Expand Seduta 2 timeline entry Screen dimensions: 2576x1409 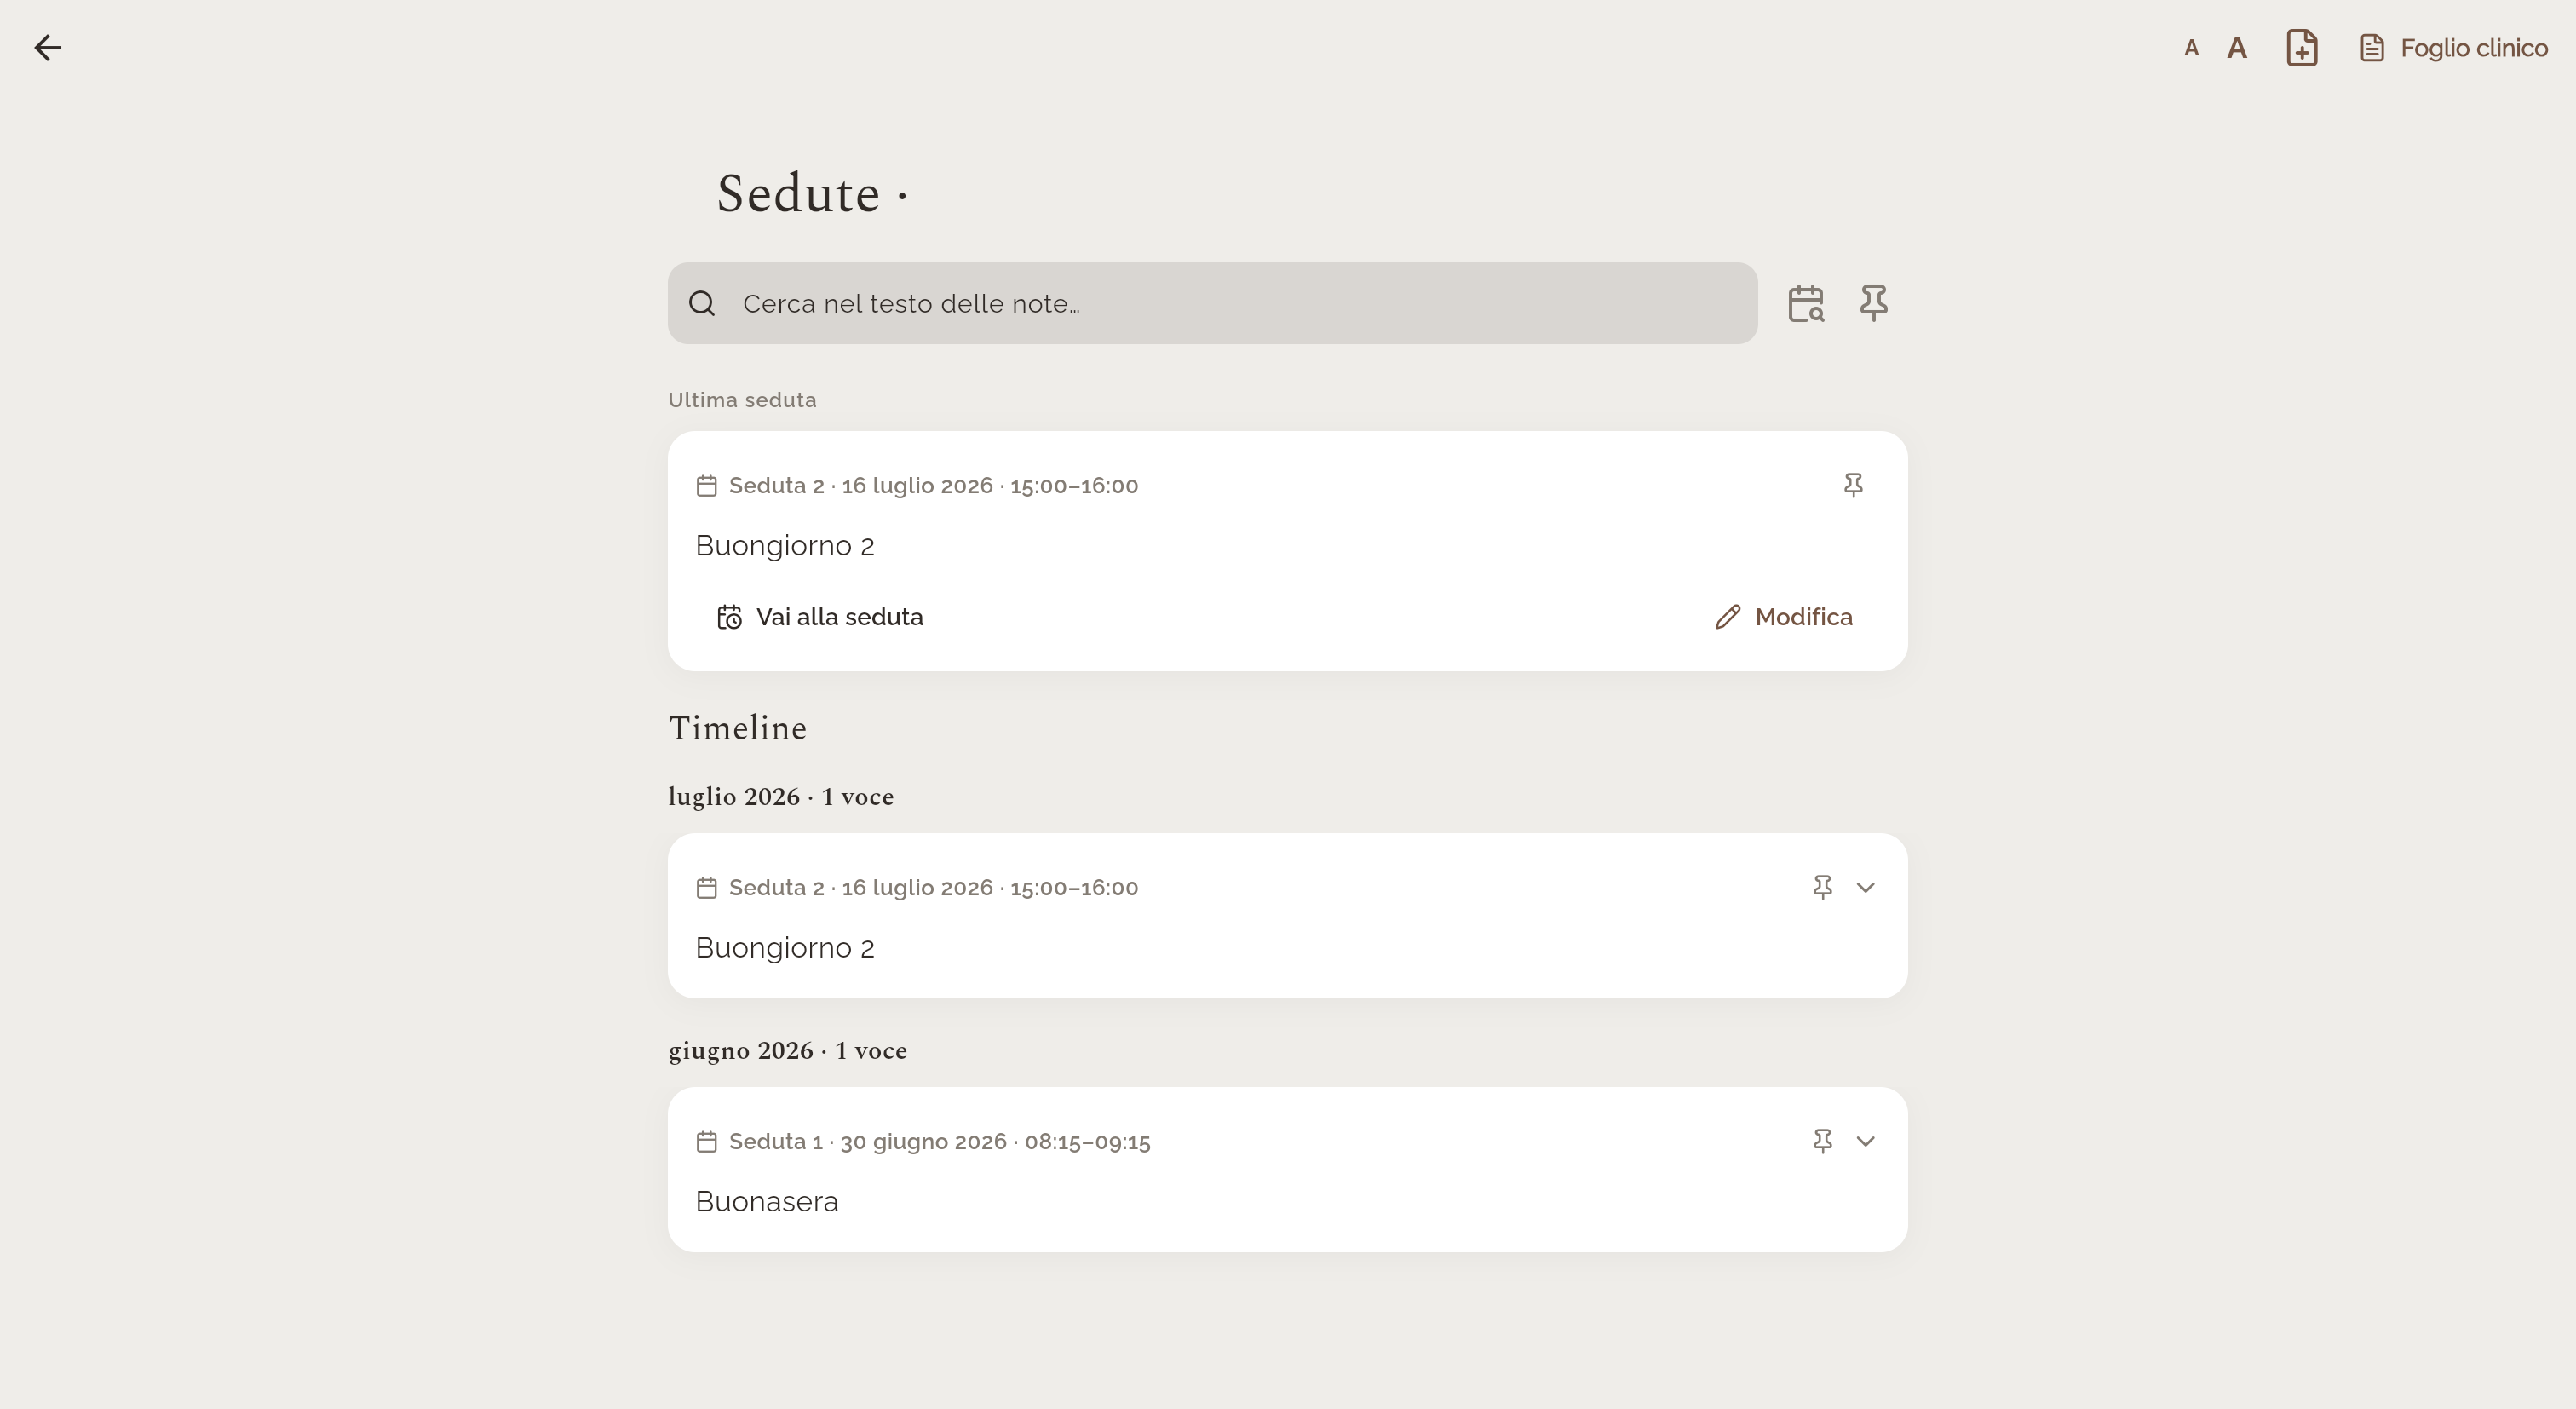click(x=1865, y=887)
